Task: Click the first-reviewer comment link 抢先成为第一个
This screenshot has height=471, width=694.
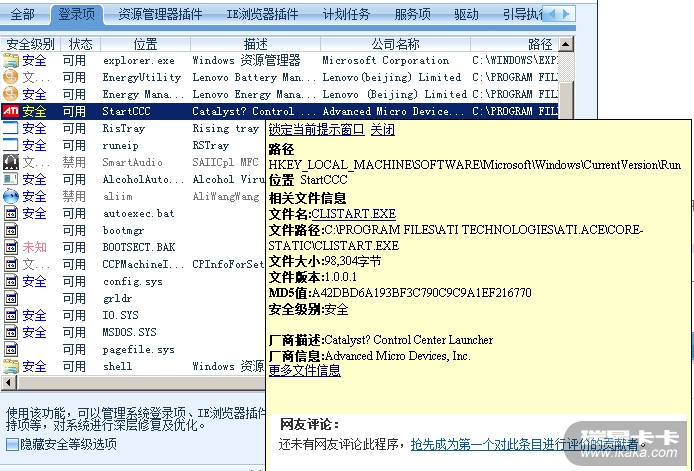Action: [x=524, y=444]
